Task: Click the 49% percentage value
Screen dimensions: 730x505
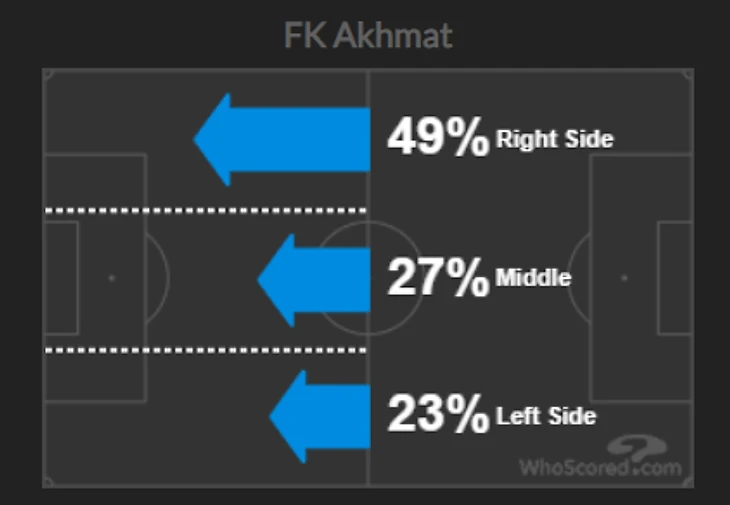Action: [x=438, y=136]
